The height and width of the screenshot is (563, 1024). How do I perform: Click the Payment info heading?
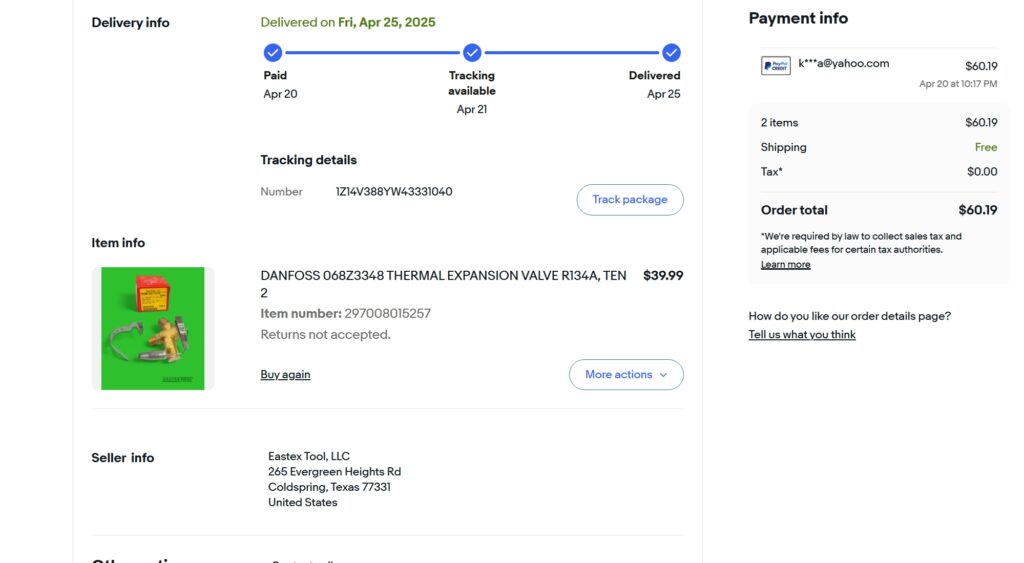[798, 18]
